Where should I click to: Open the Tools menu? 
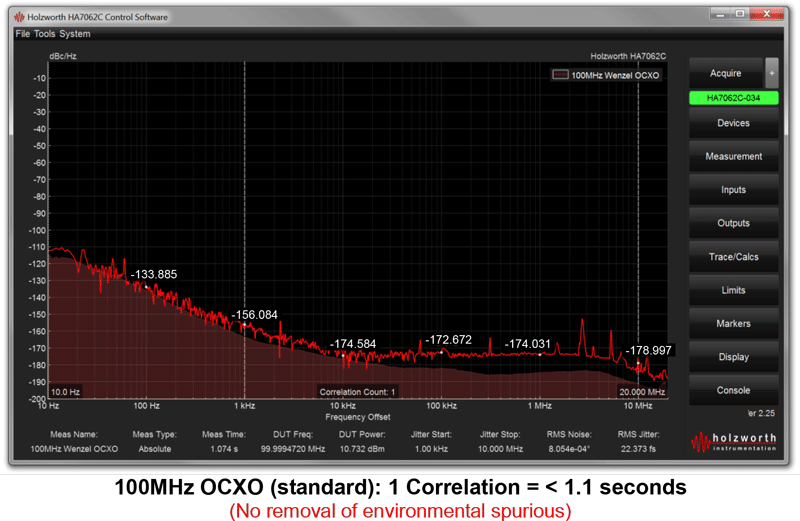44,34
